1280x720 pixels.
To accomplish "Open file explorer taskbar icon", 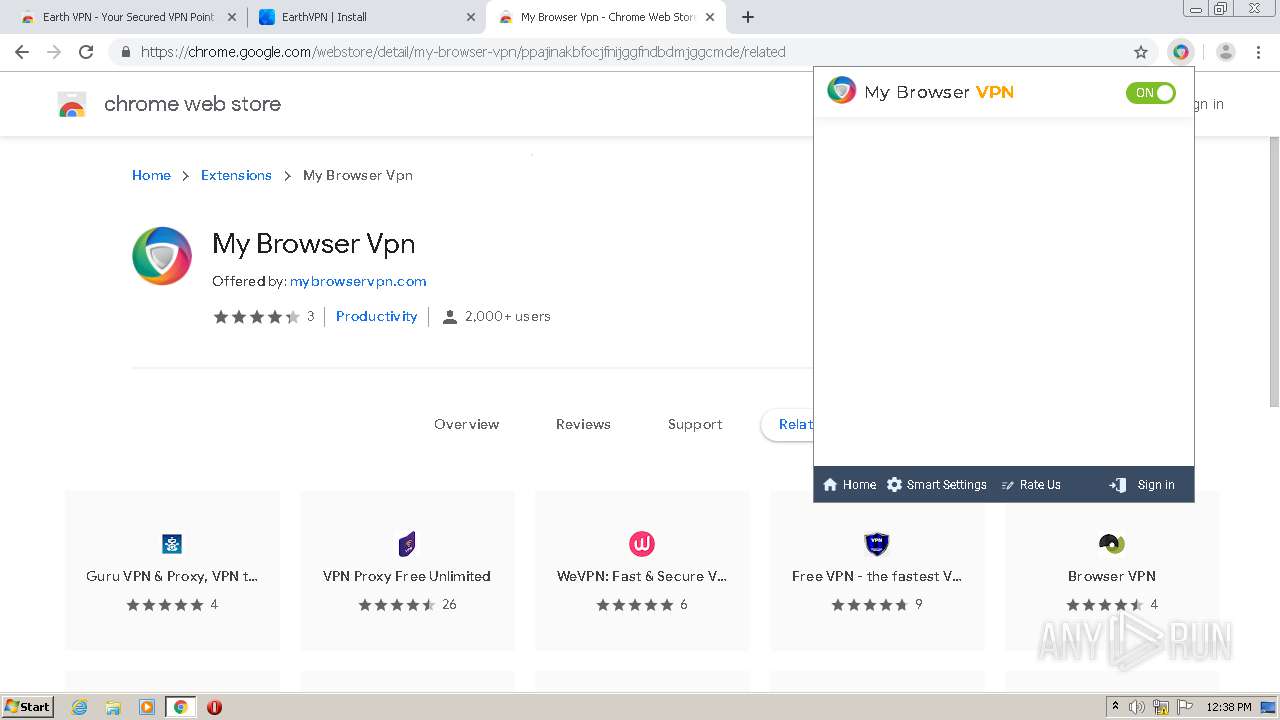I will (113, 707).
